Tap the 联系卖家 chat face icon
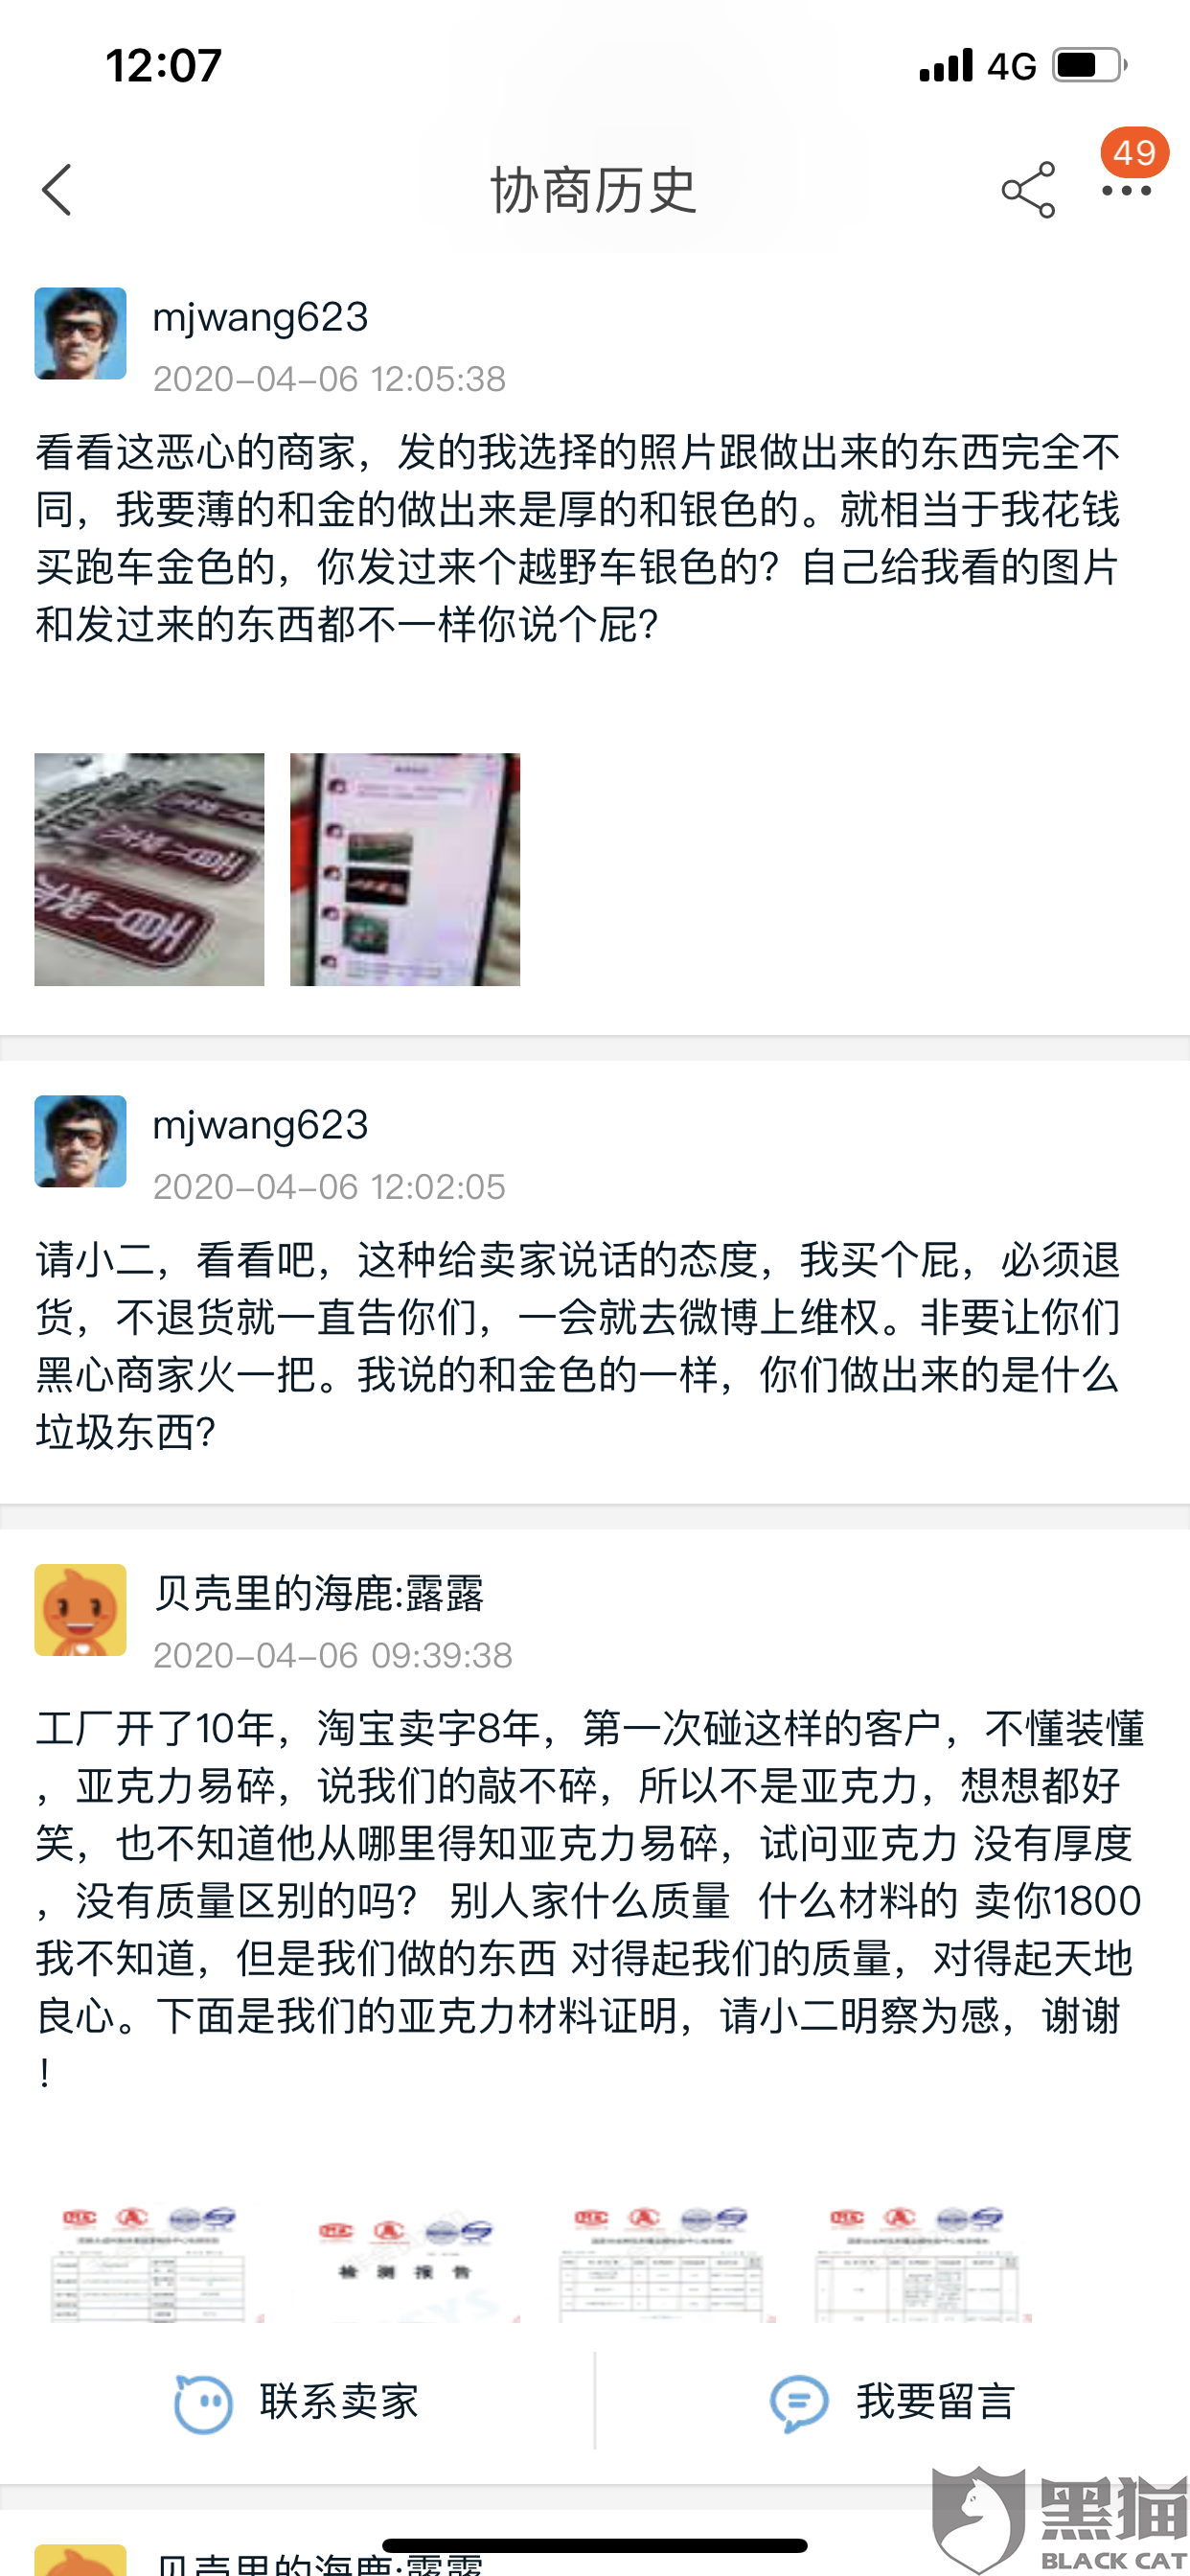Image resolution: width=1190 pixels, height=2576 pixels. 203,2402
